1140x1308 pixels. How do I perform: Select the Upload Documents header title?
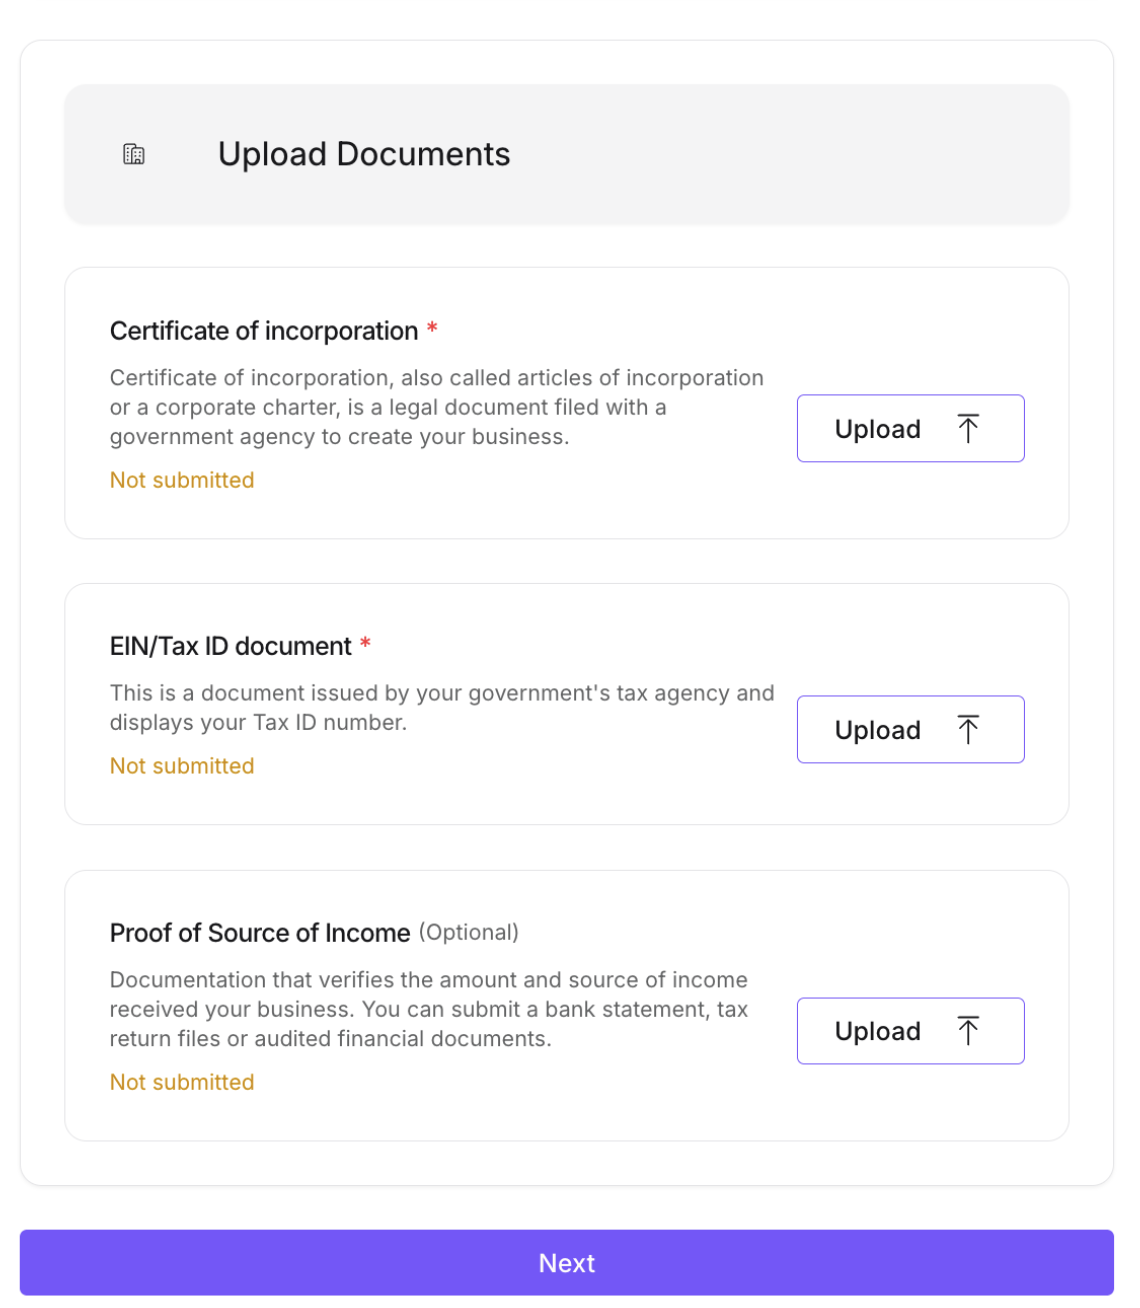pyautogui.click(x=364, y=154)
